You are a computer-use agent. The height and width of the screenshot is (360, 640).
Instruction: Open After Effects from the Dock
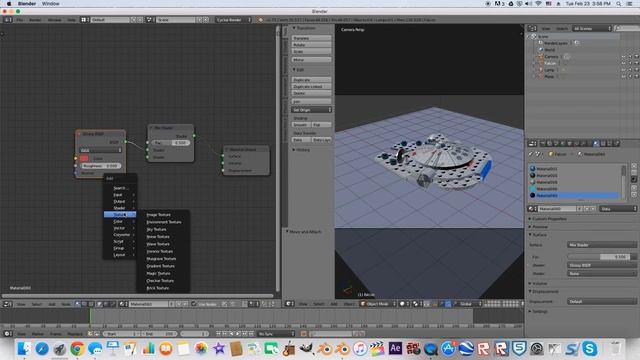pyautogui.click(x=395, y=348)
